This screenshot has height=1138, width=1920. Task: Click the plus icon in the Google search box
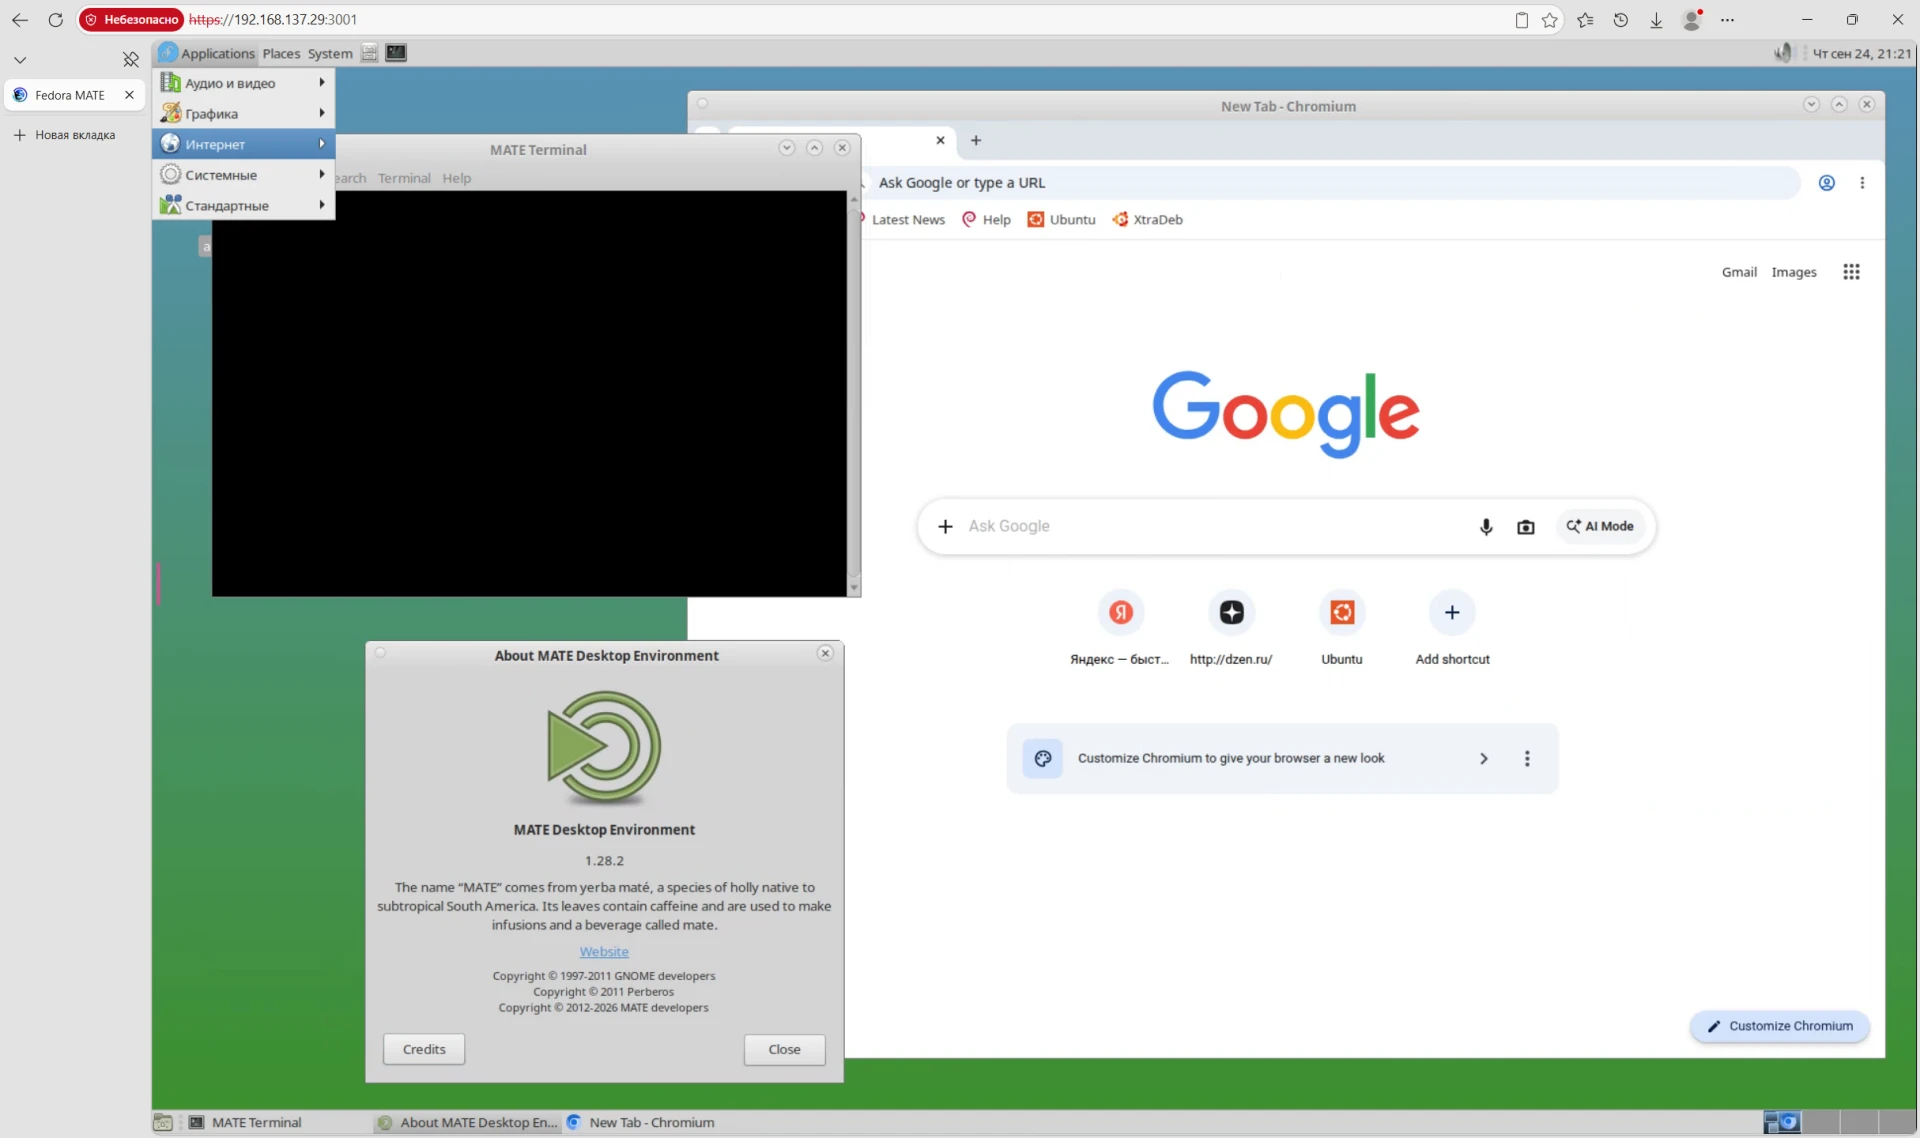pos(945,526)
